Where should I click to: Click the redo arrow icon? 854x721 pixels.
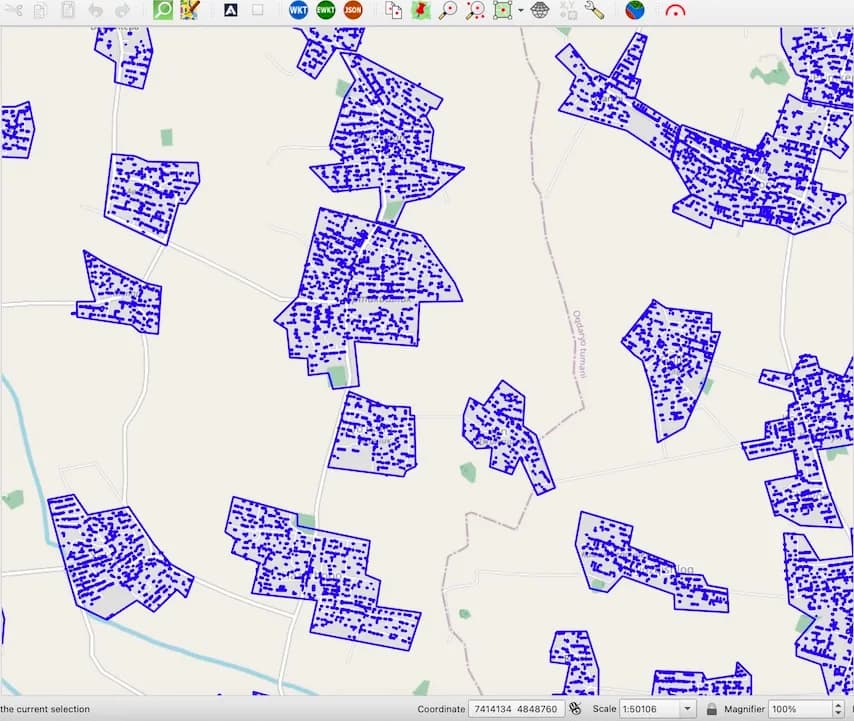122,9
